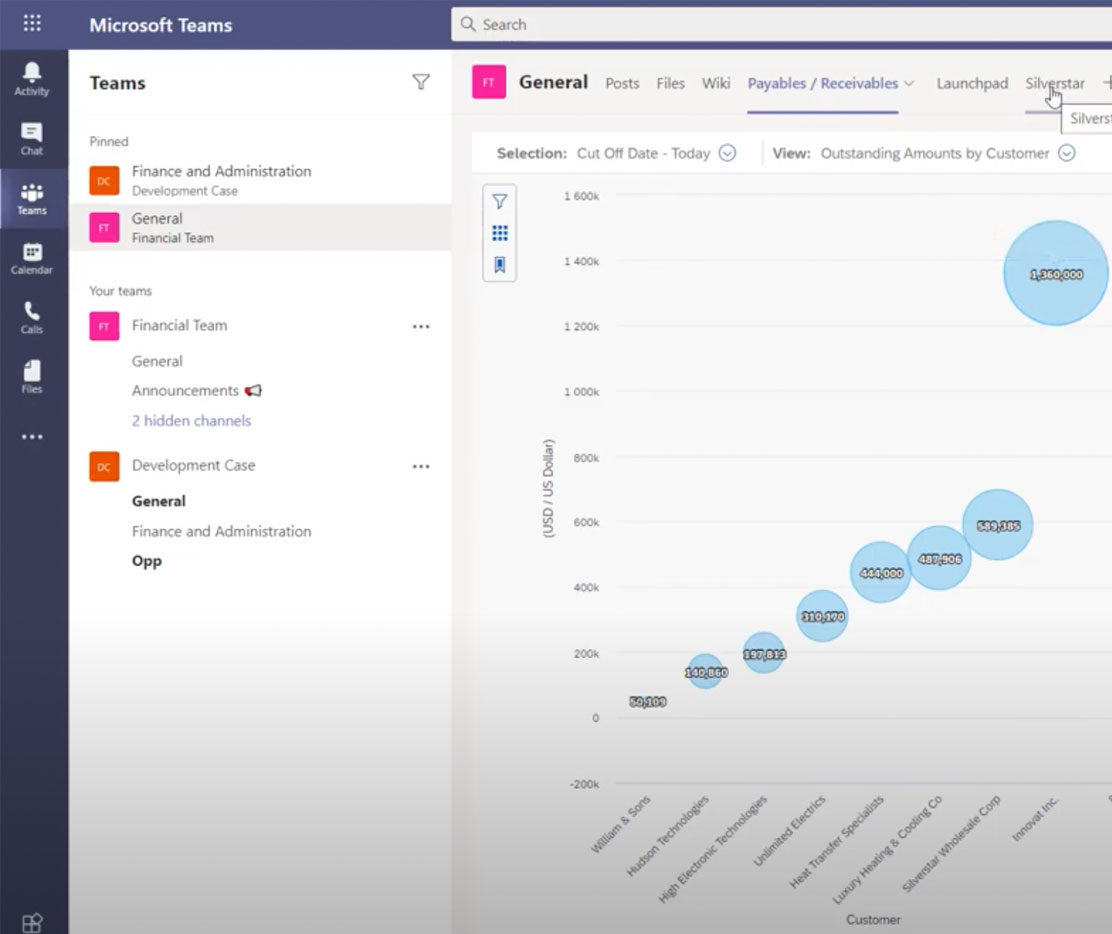Open the Apps store icon at bottom
This screenshot has height=934, width=1112.
pyautogui.click(x=32, y=923)
